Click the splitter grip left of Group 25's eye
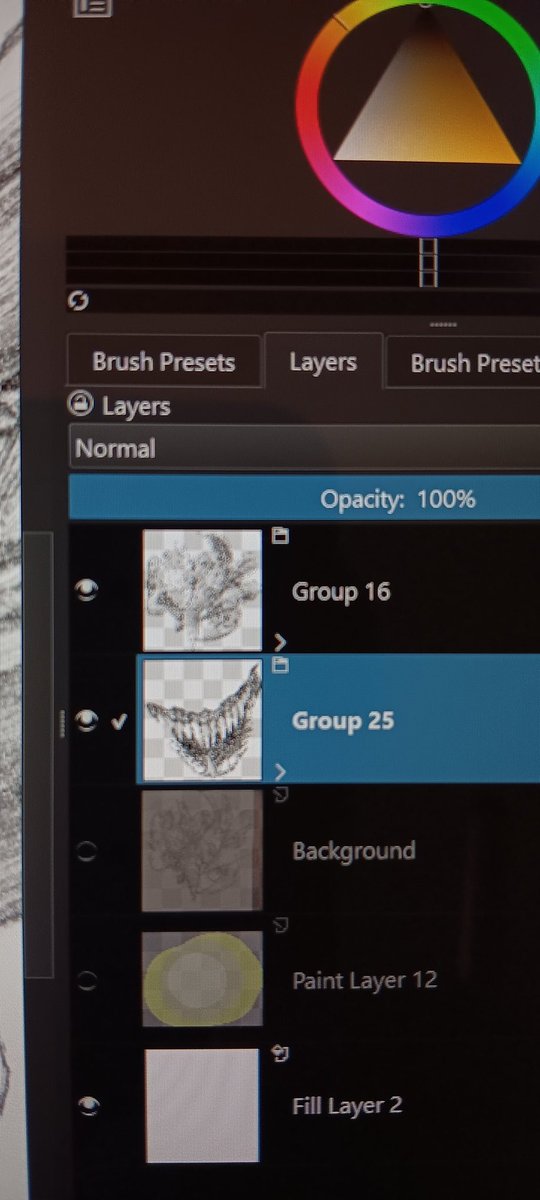 [x=62, y=722]
